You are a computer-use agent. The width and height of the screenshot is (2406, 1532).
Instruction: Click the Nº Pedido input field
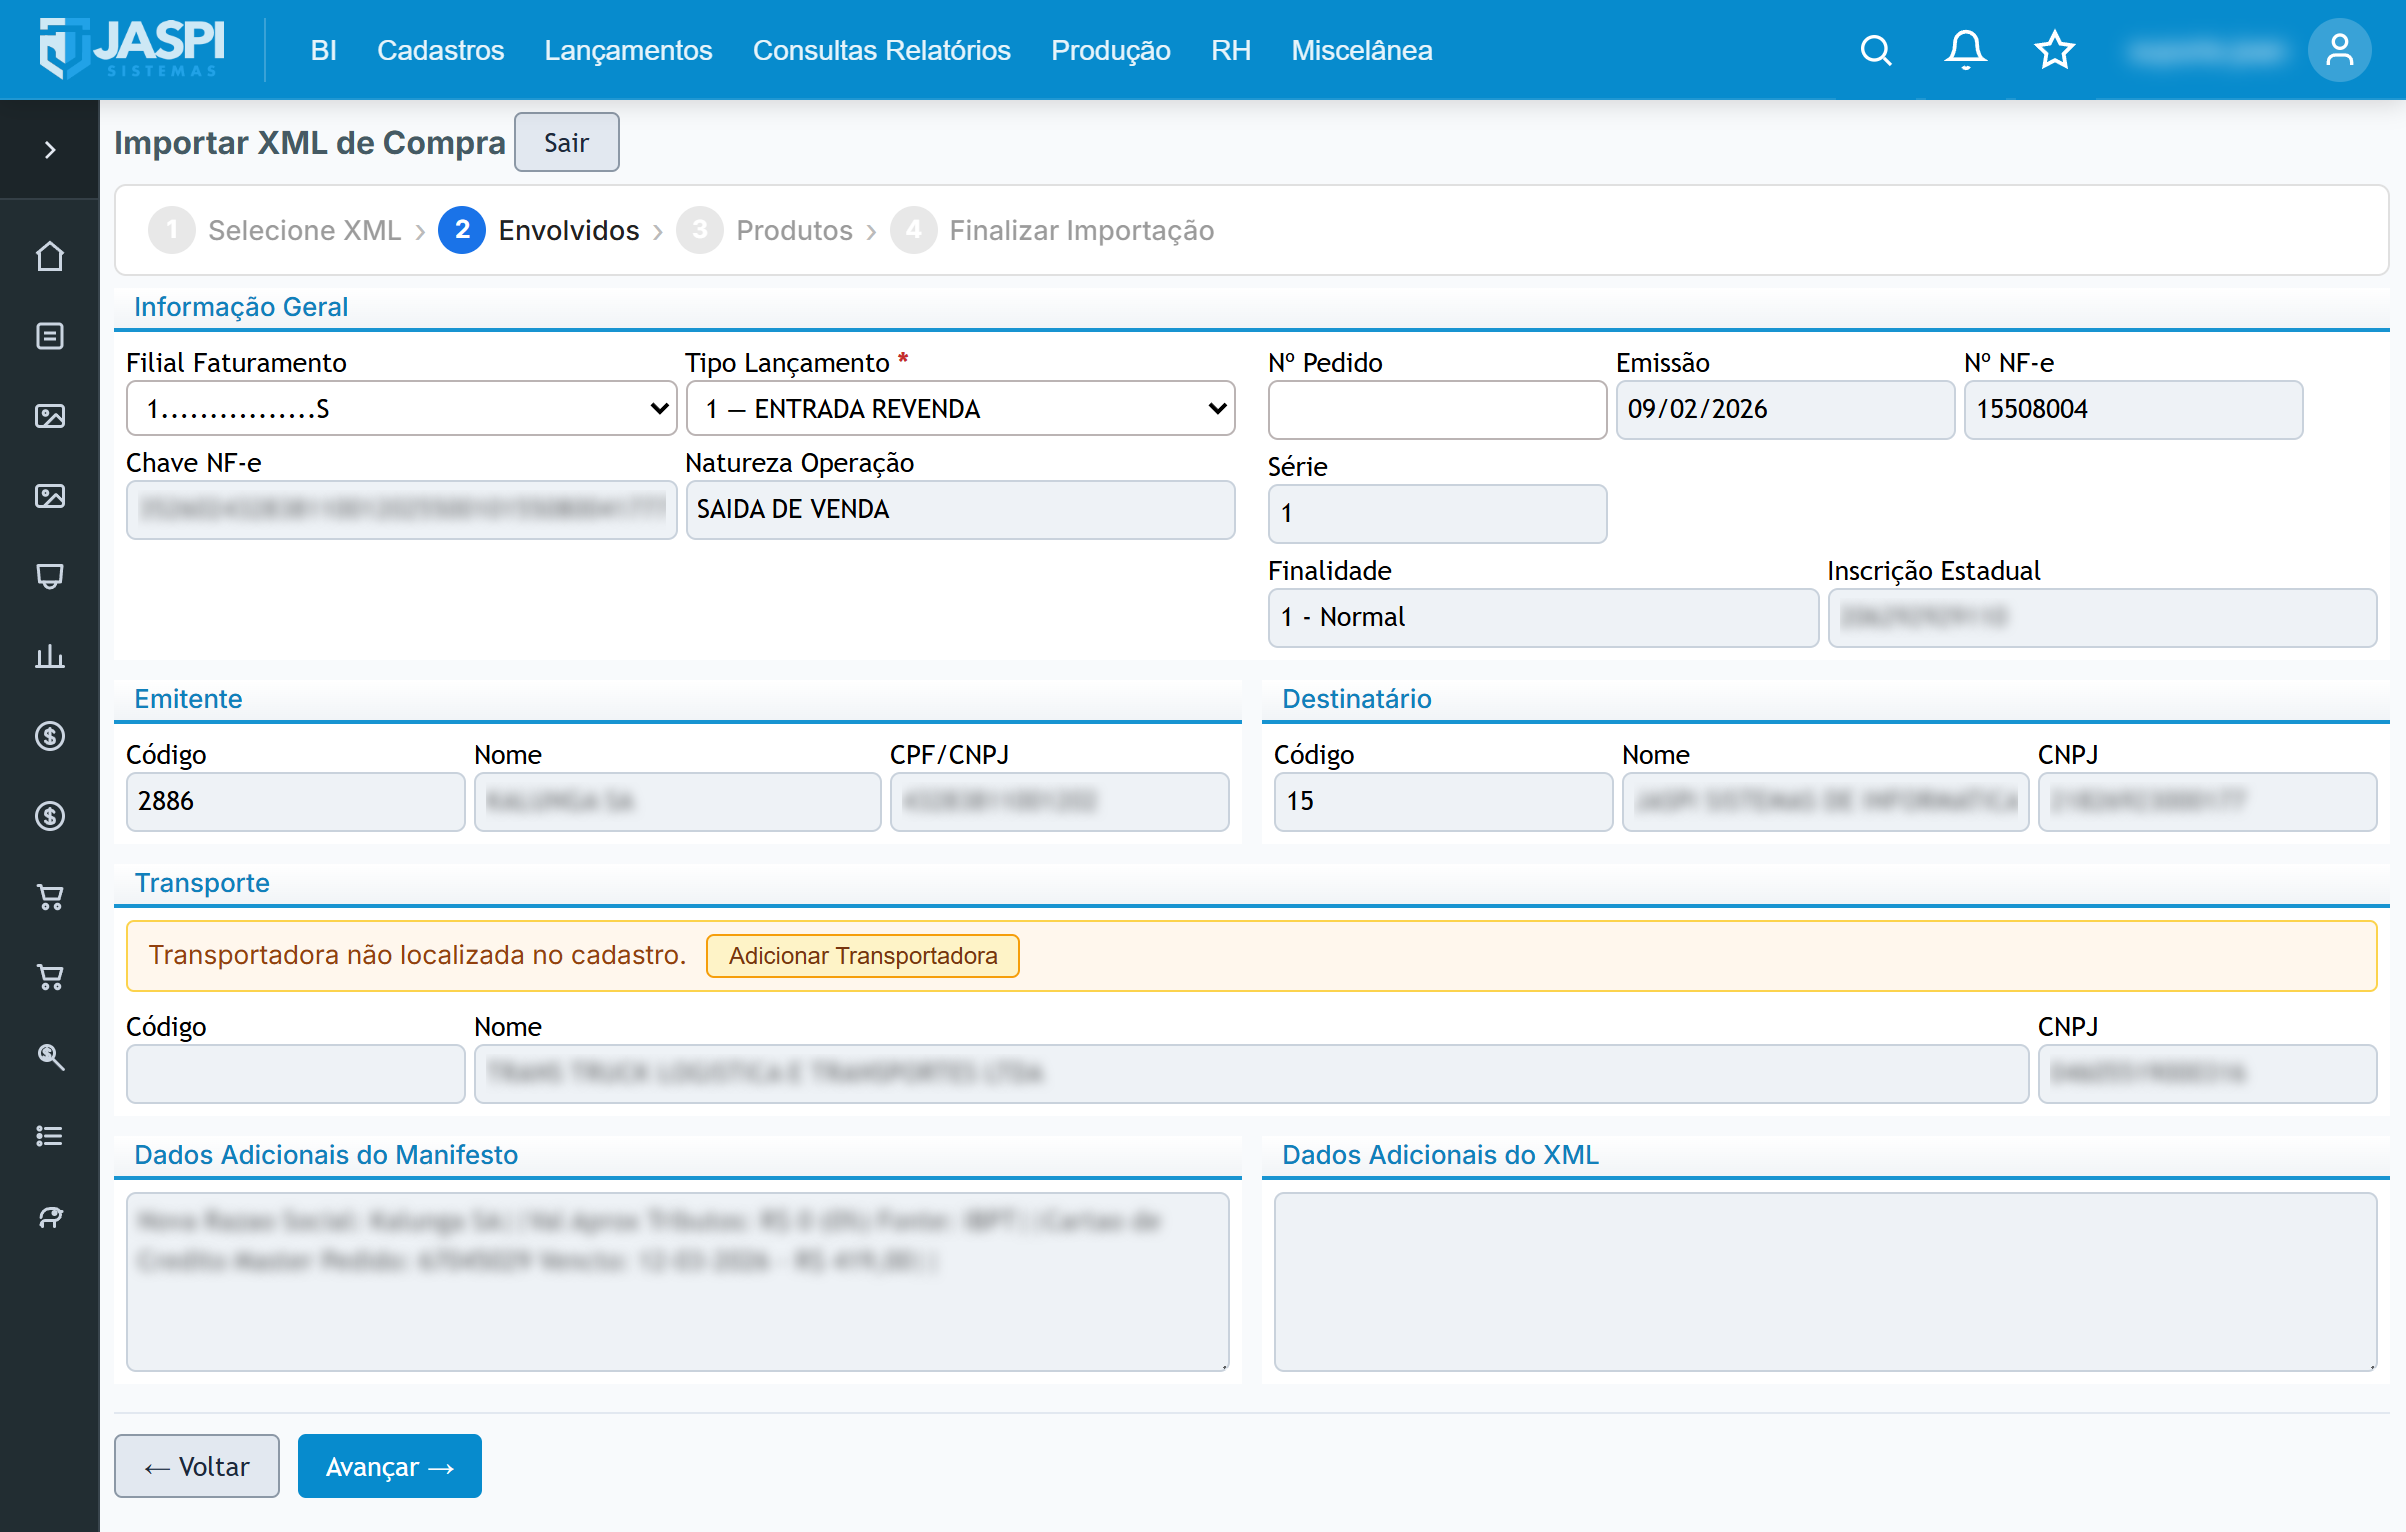1437,409
